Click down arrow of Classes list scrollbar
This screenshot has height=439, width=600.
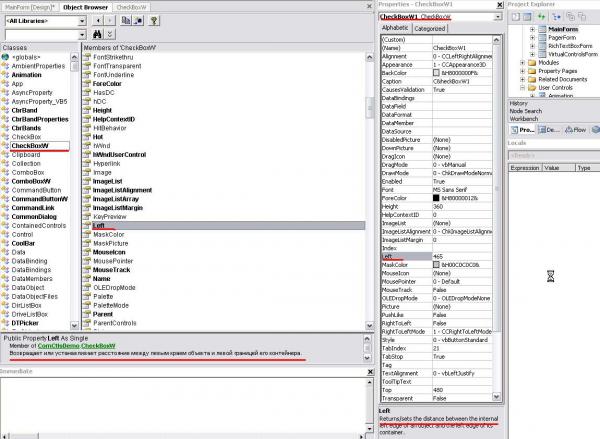(x=74, y=326)
